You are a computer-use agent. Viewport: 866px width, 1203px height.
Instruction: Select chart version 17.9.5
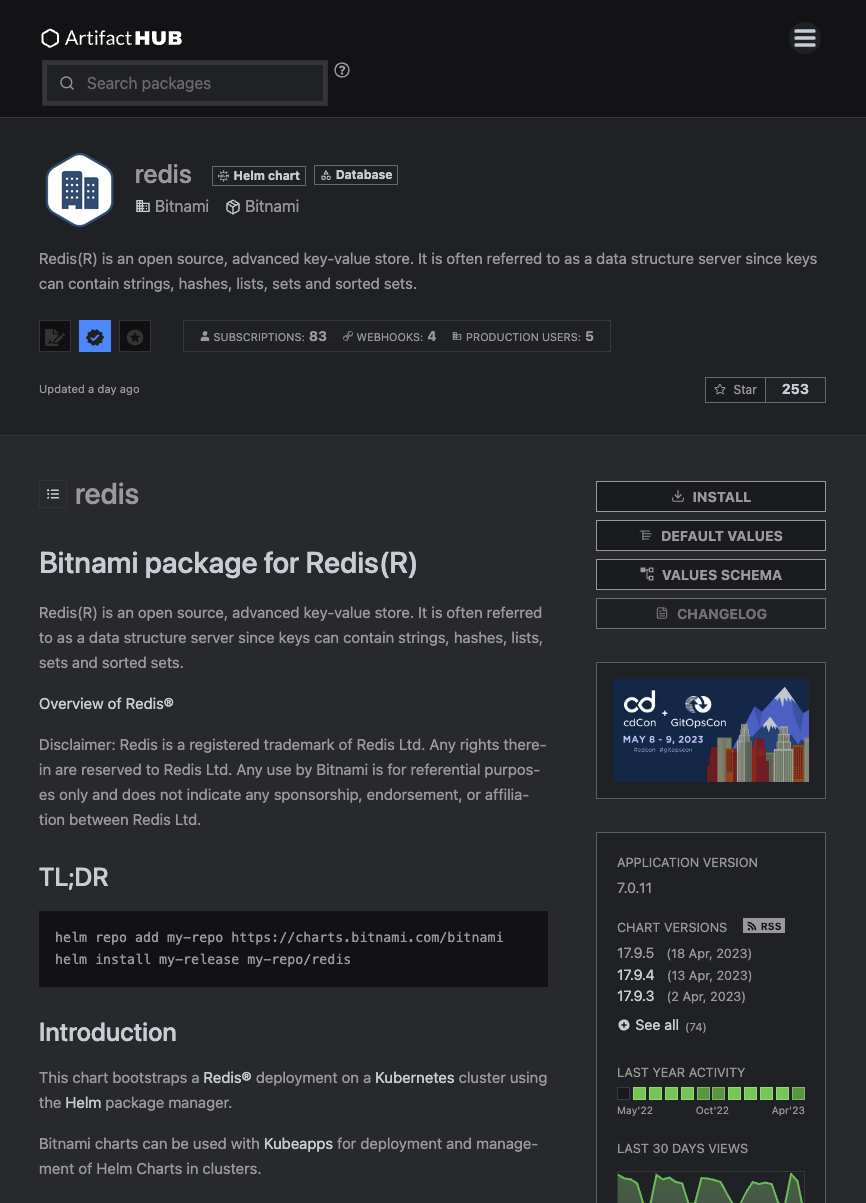[635, 953]
